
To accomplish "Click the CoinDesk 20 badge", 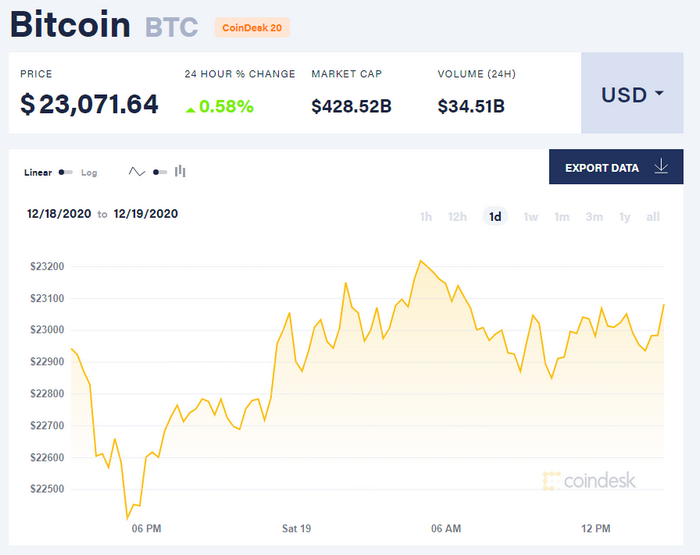I will coord(252,27).
